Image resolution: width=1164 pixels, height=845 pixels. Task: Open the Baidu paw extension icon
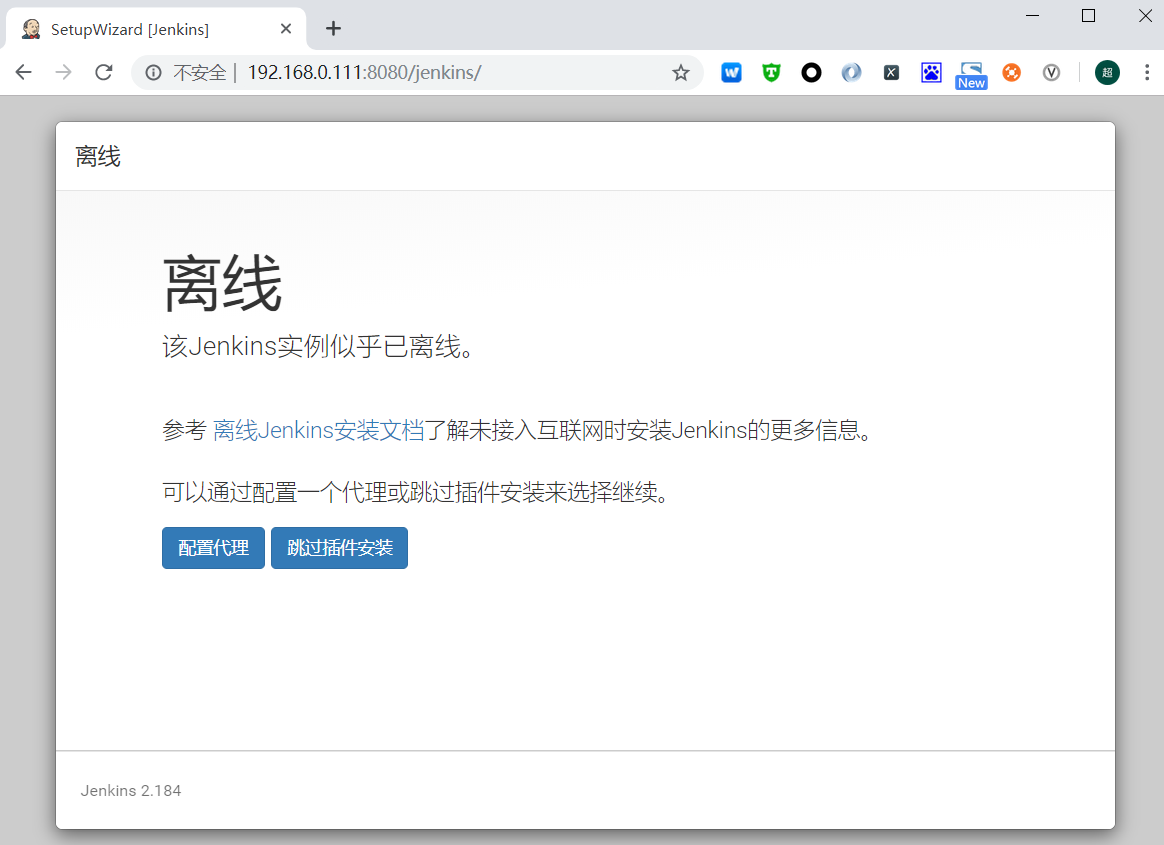pos(931,72)
